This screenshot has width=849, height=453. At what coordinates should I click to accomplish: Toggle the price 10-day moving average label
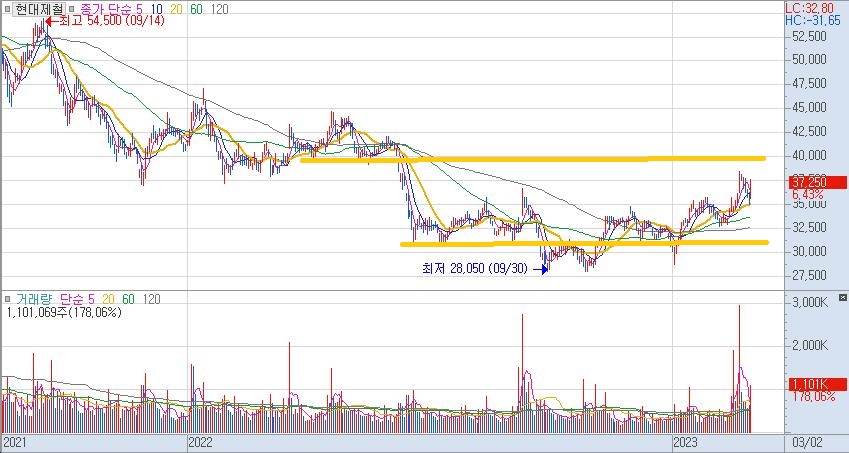pyautogui.click(x=156, y=9)
